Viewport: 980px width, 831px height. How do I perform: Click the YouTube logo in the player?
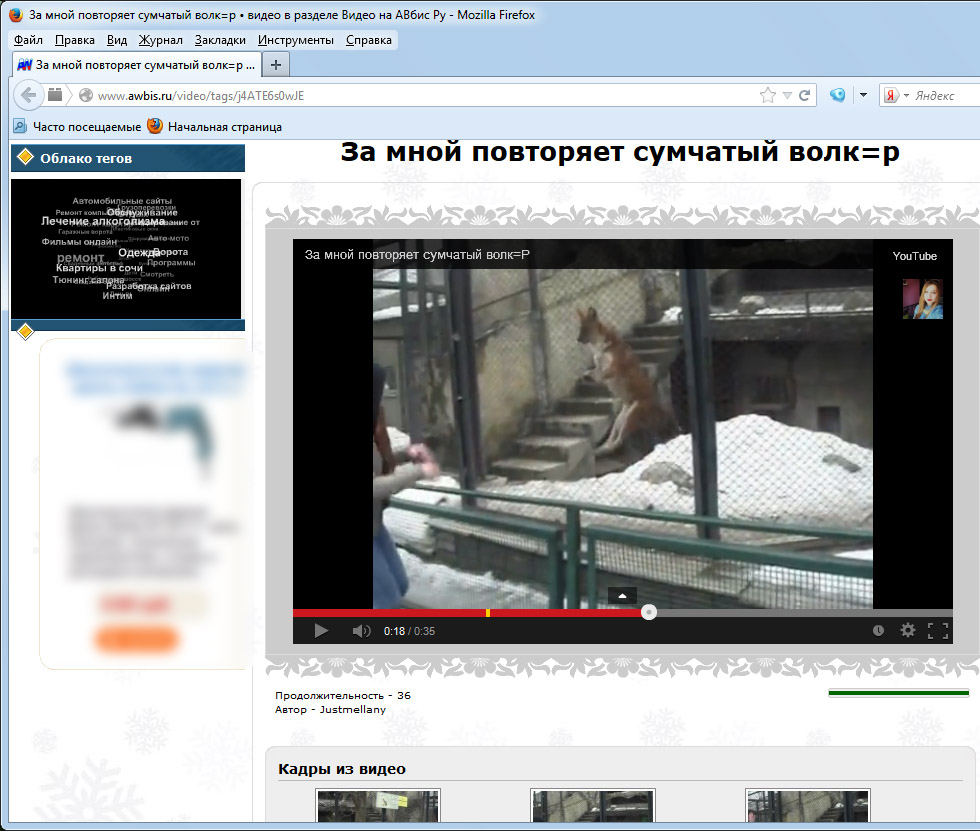pyautogui.click(x=914, y=256)
